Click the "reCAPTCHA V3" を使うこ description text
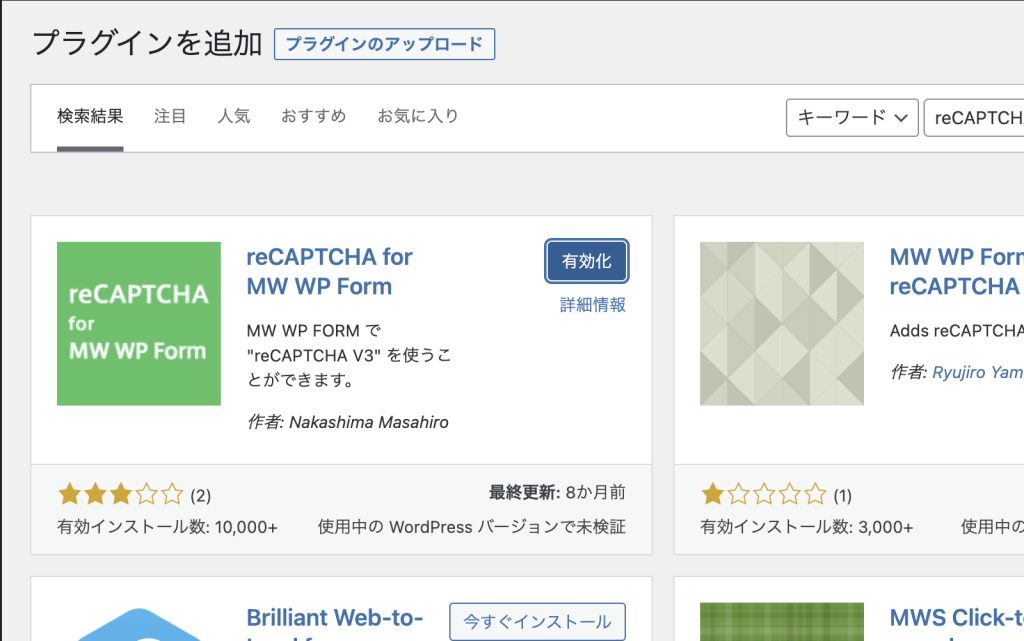 click(349, 355)
